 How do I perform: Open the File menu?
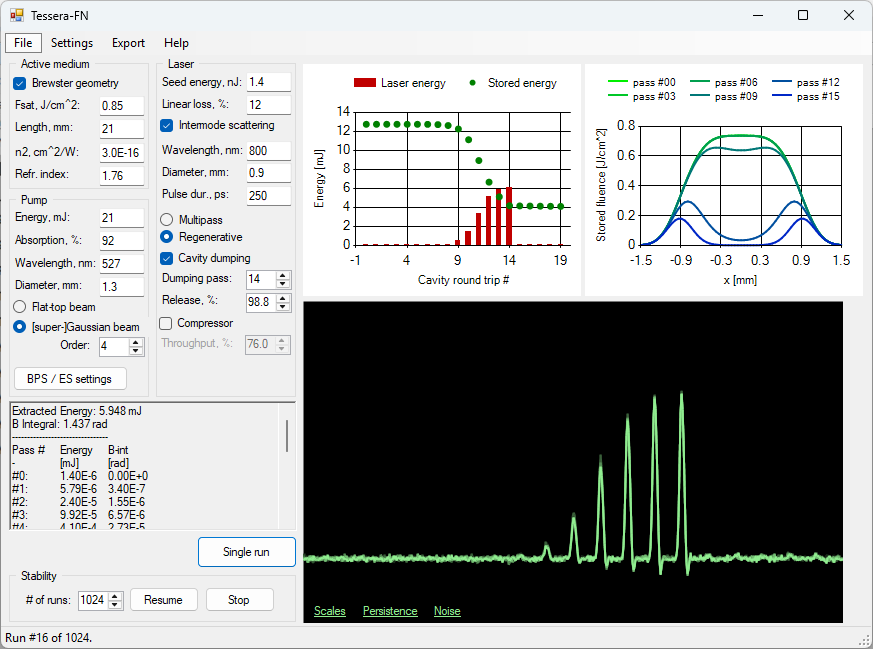(x=23, y=43)
